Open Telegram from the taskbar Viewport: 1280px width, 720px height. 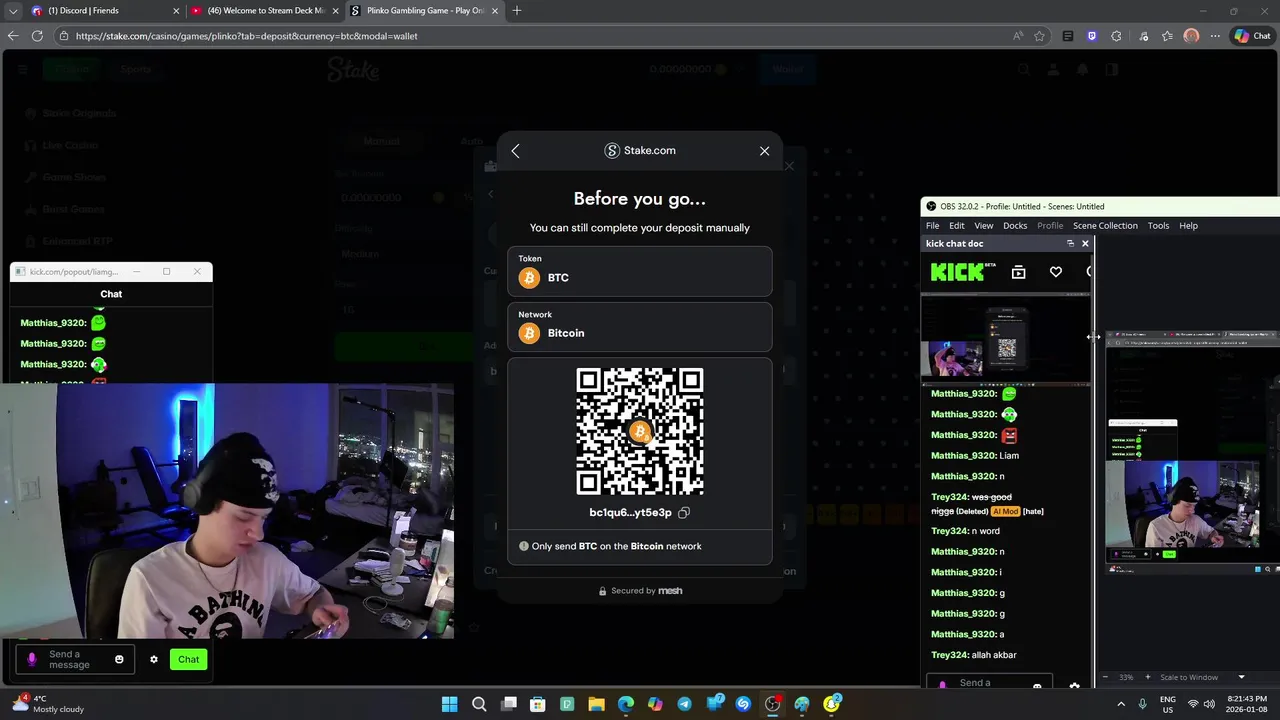(x=684, y=704)
